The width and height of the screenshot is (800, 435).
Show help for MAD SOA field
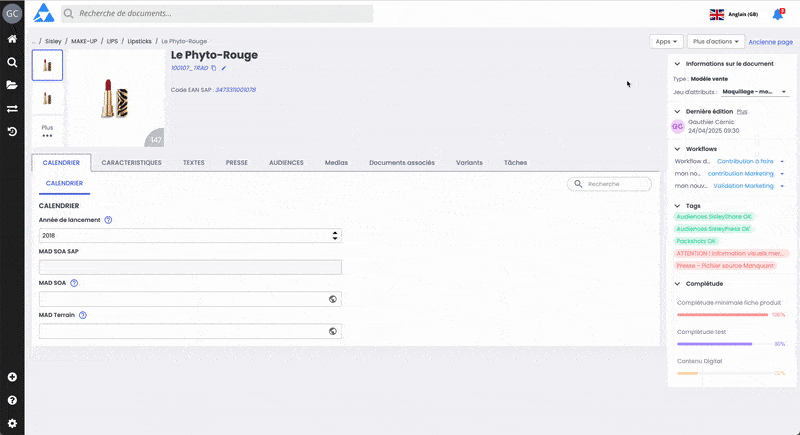point(74,283)
